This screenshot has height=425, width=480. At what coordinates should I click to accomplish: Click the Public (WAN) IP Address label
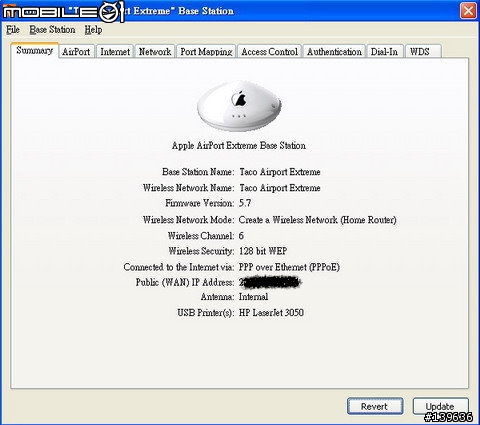tap(185, 282)
